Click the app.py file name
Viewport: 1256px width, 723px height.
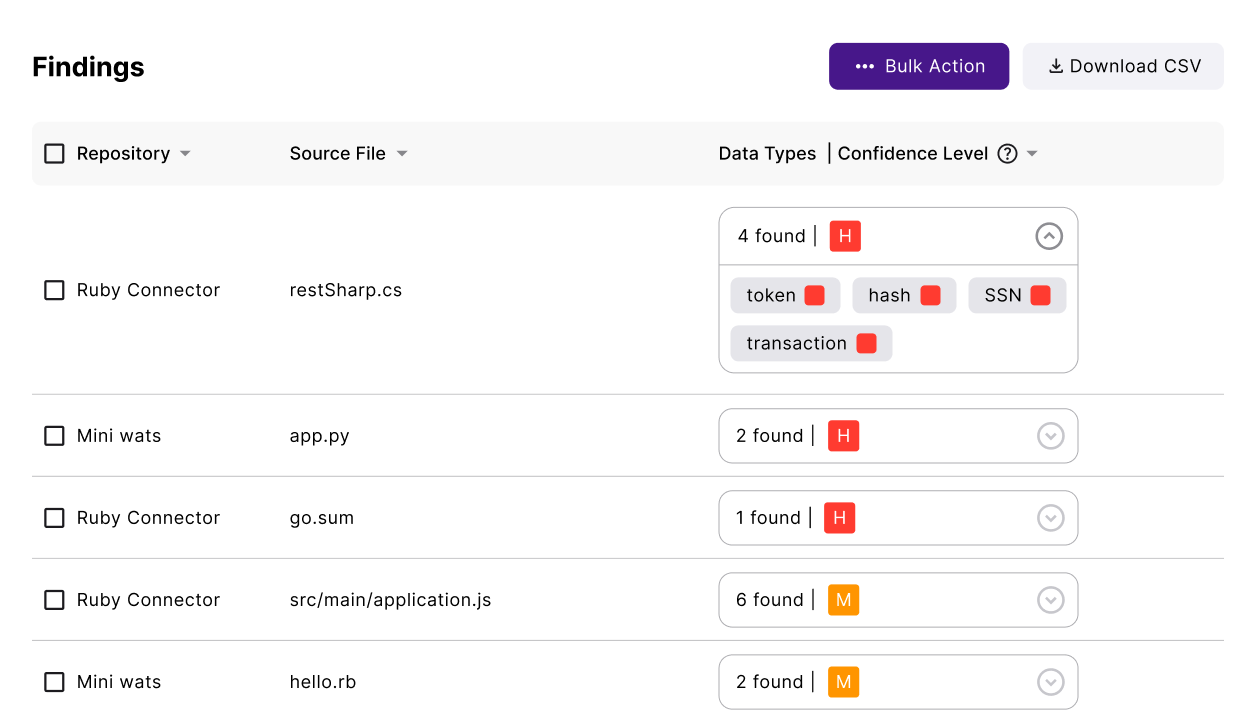point(319,436)
